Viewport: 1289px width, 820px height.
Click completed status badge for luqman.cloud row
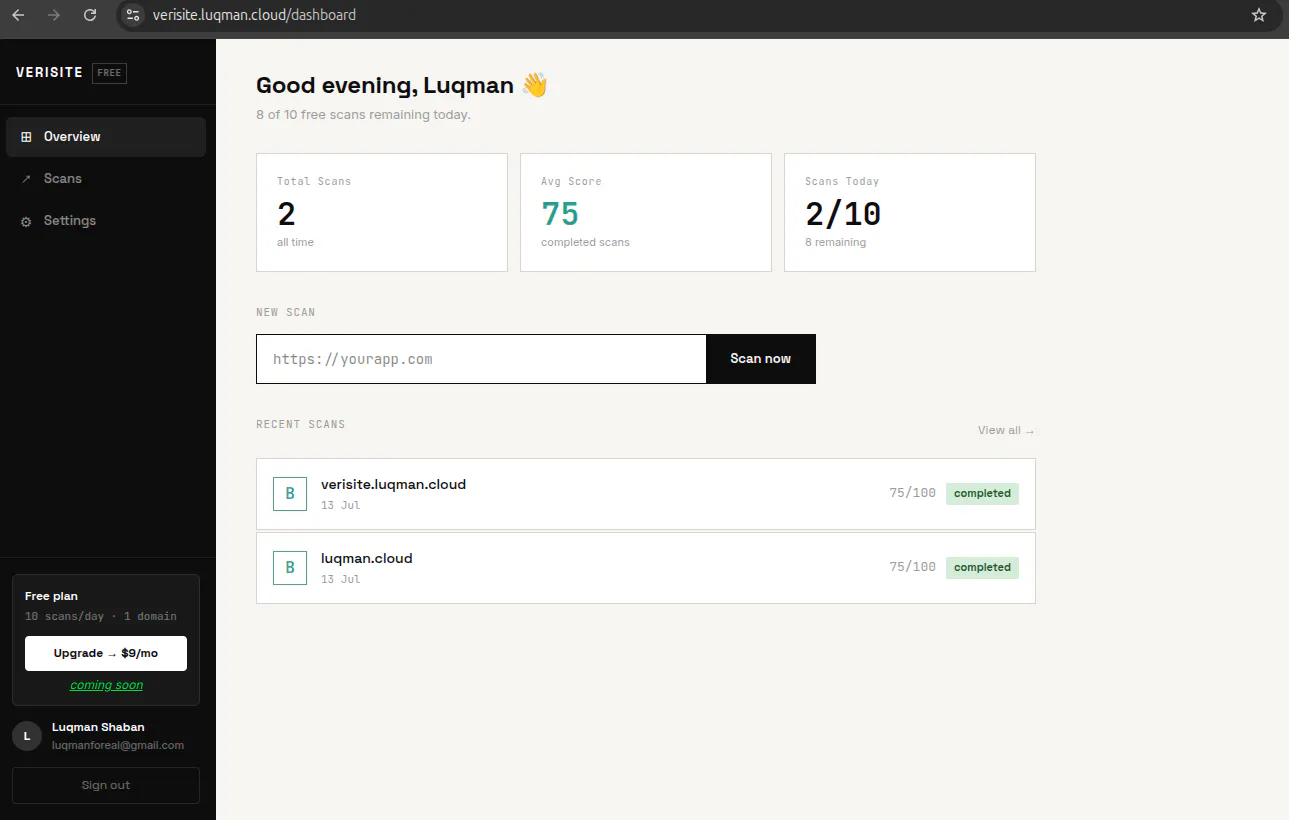(982, 567)
